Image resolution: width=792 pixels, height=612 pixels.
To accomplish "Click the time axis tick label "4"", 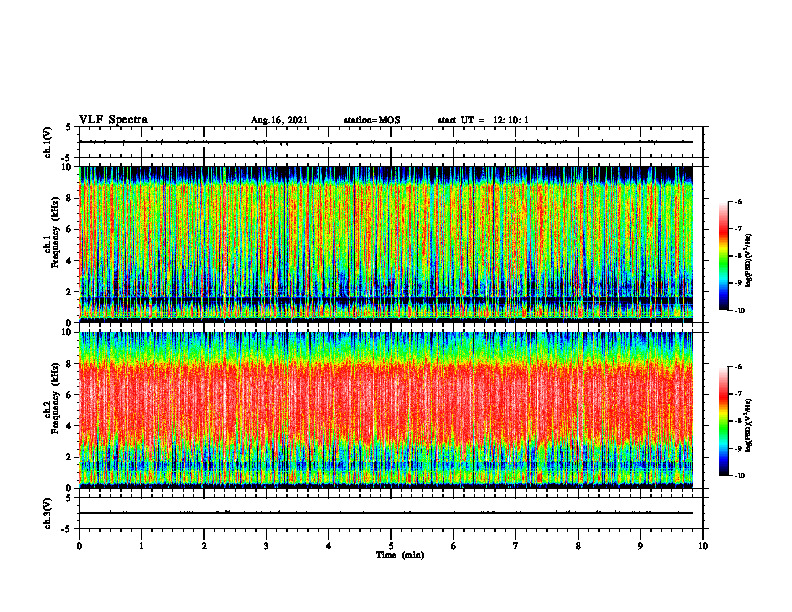I will tap(329, 546).
